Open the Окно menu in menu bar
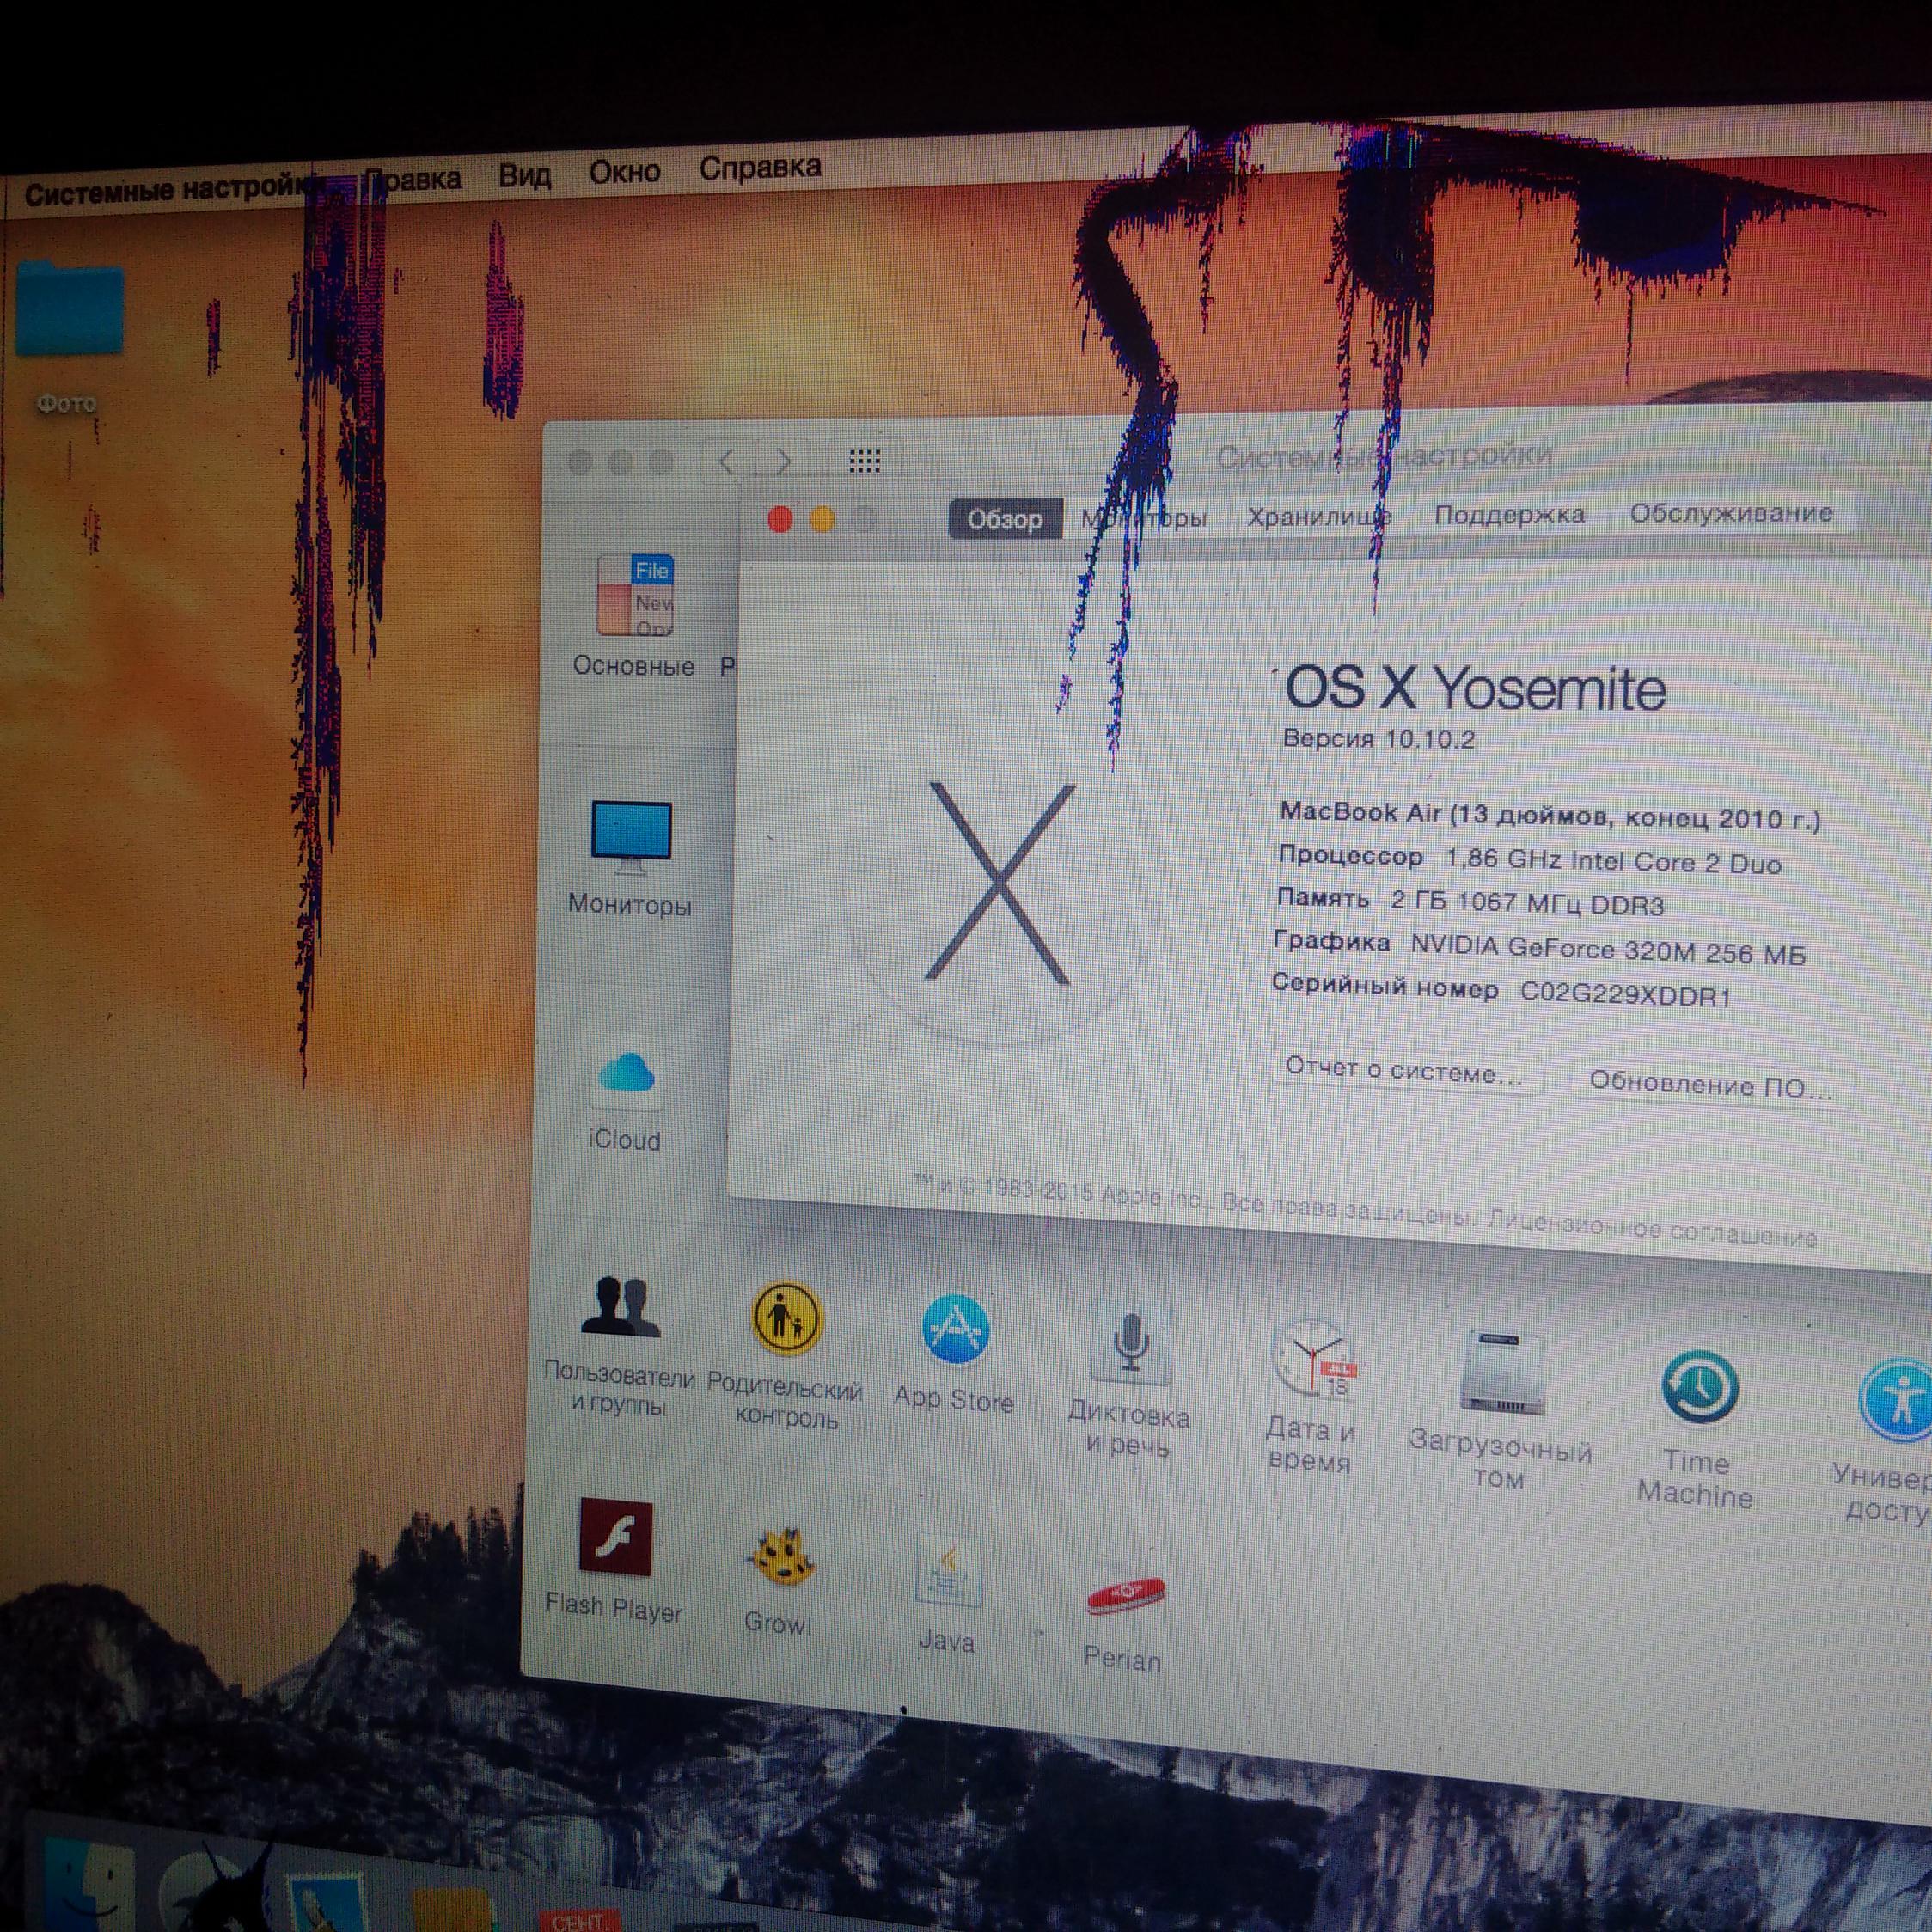Screen dimensions: 1932x1932 pos(624,172)
